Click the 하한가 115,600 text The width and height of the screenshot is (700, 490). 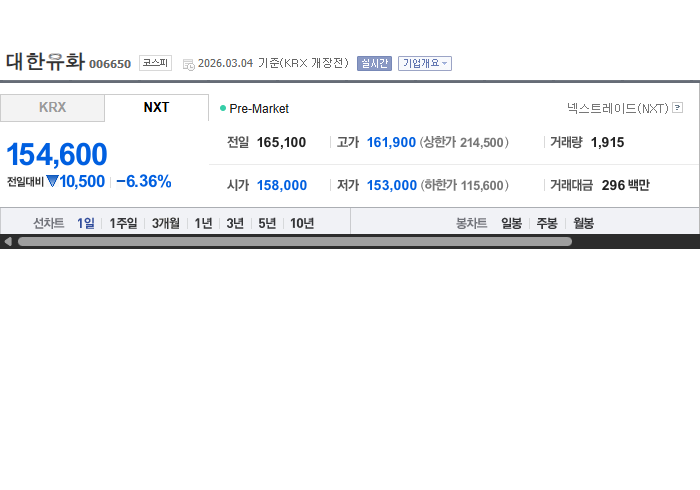[x=464, y=185]
